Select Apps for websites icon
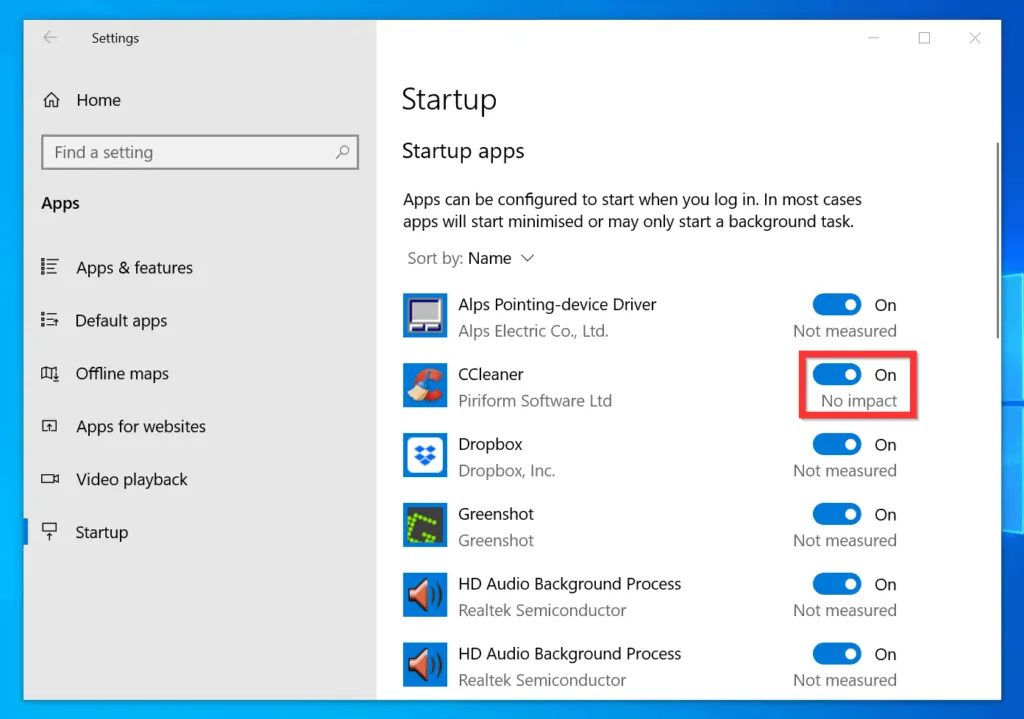Image resolution: width=1024 pixels, height=719 pixels. pyautogui.click(x=49, y=426)
